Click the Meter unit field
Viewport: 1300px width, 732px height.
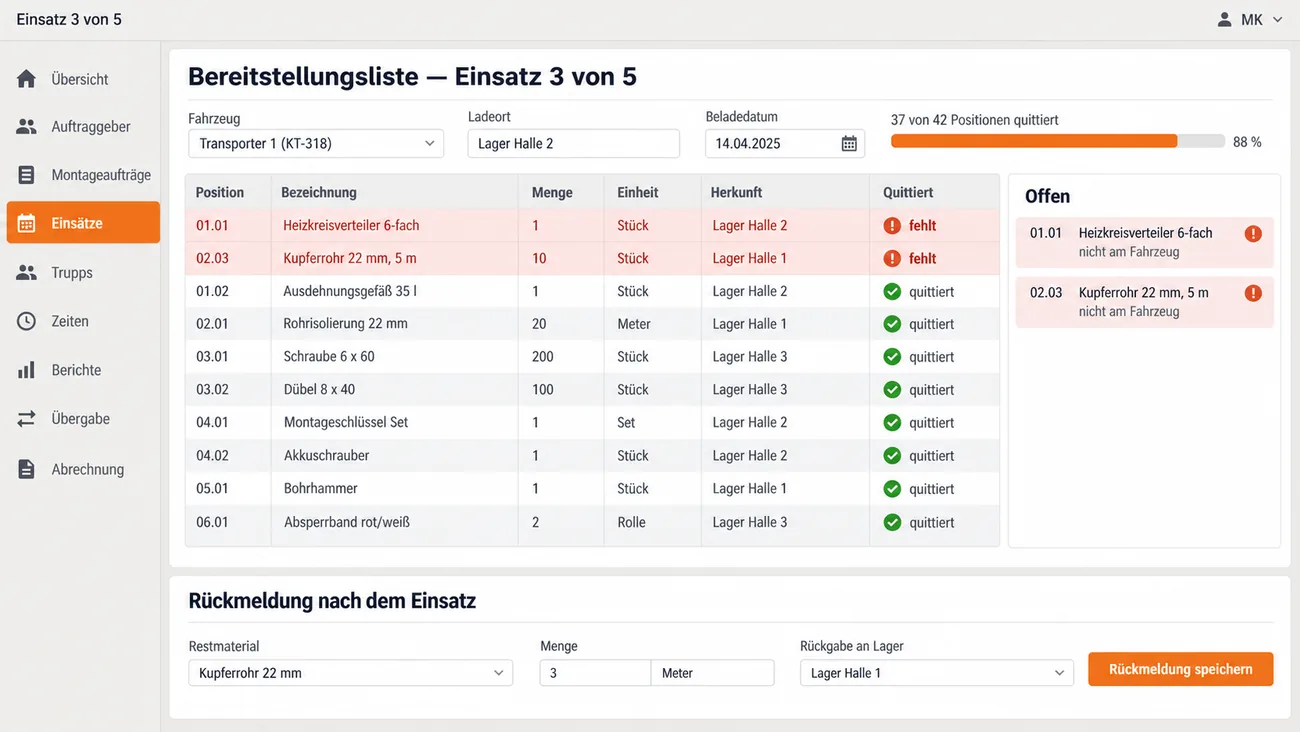(712, 673)
